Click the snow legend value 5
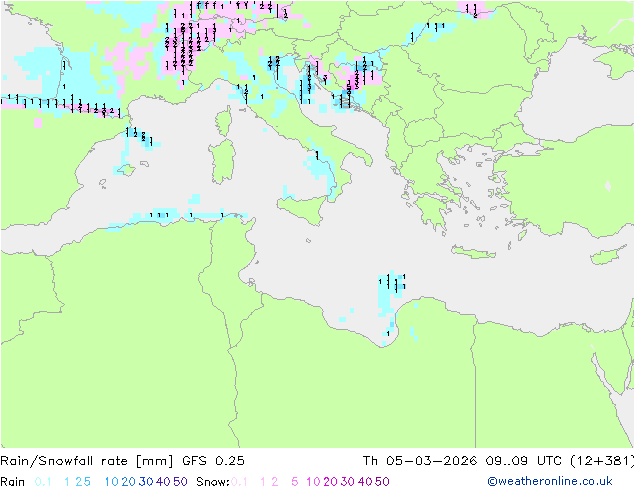The height and width of the screenshot is (490, 634). (295, 482)
